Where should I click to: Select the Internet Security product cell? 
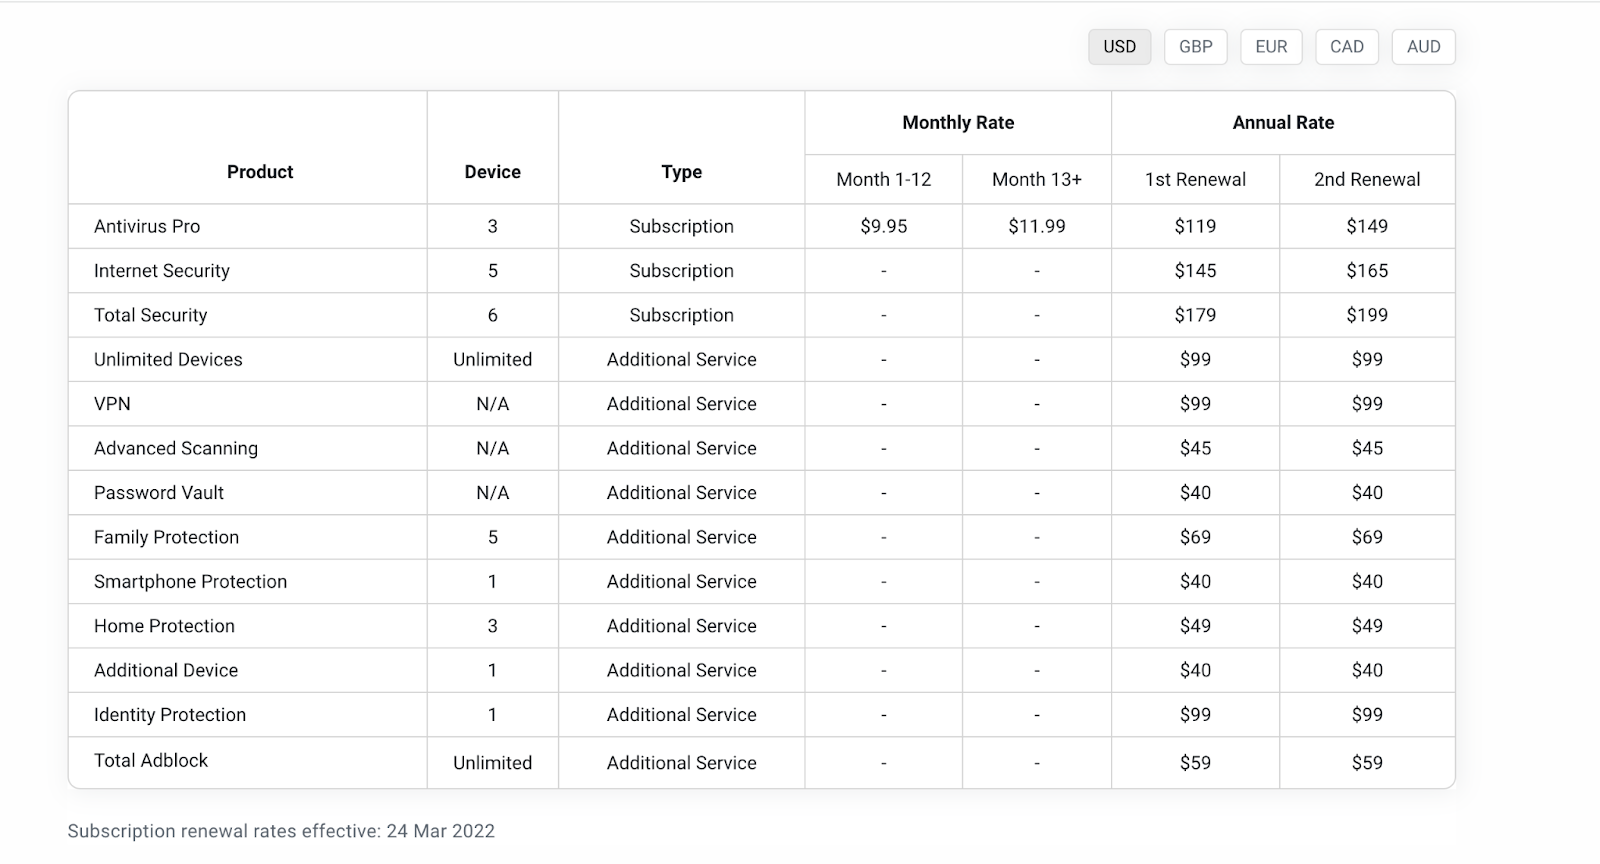[x=162, y=271]
